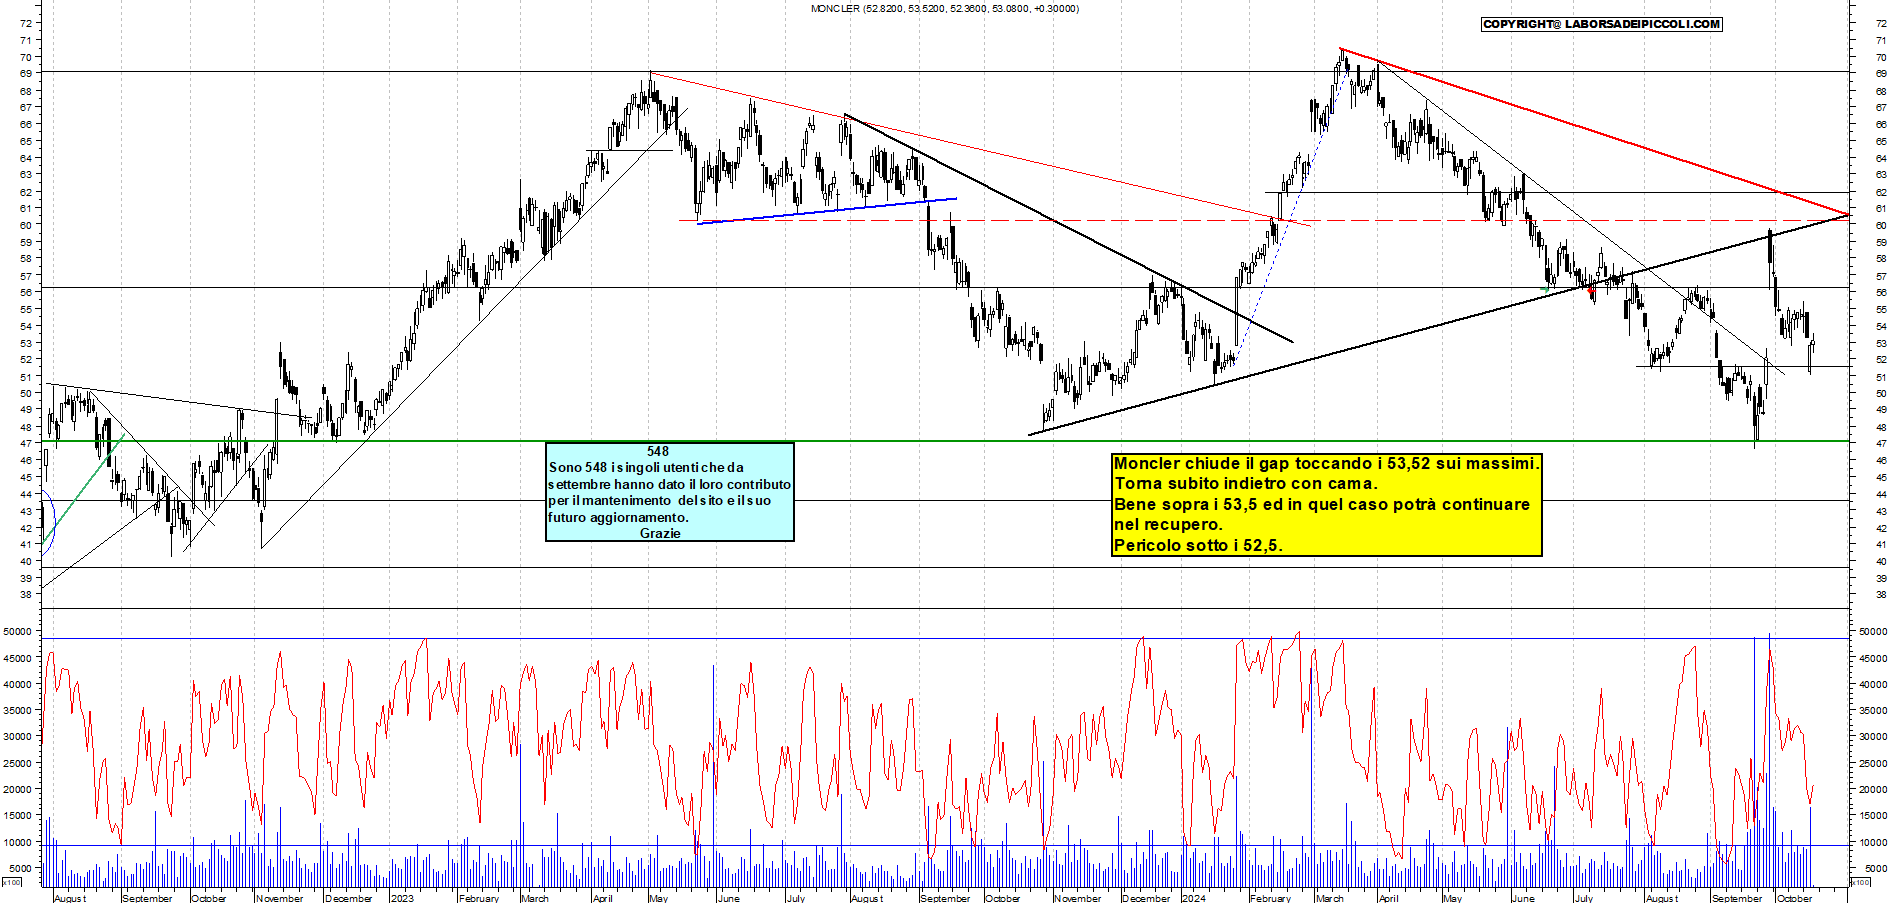Click the 'June' label following 2024
1890x903 pixels.
pos(1523,898)
